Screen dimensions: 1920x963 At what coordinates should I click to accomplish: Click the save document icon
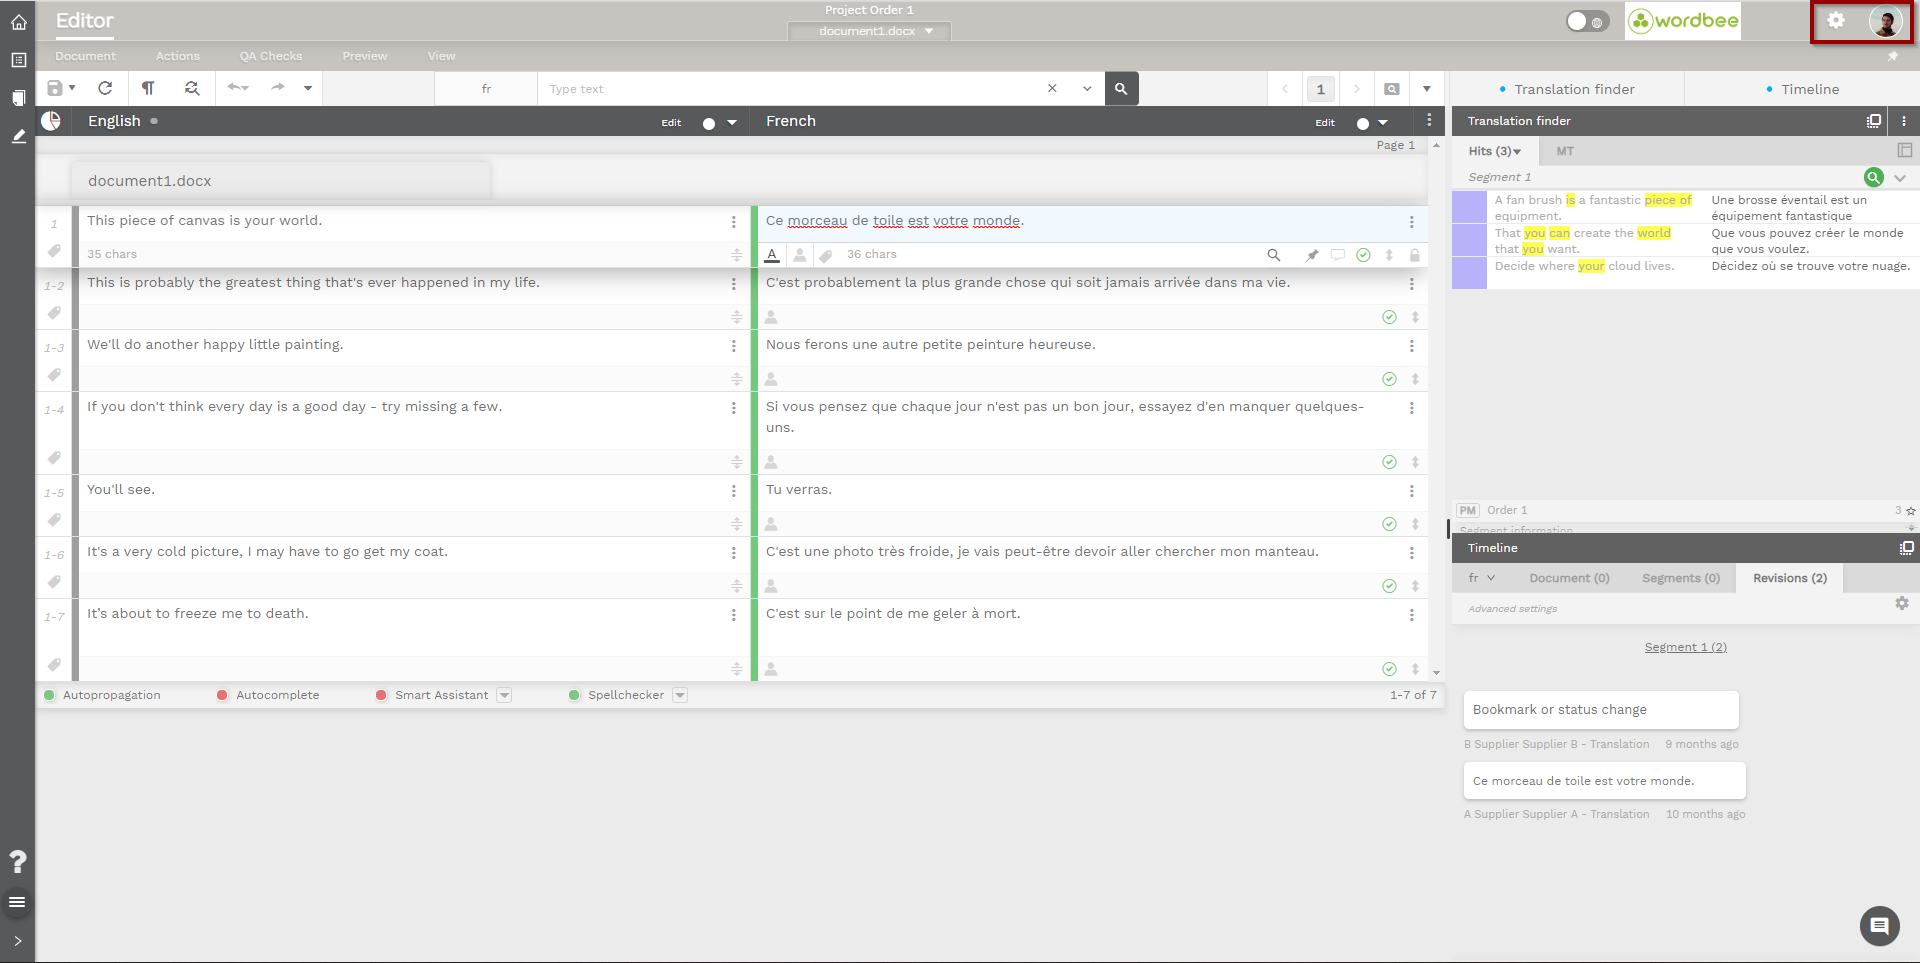point(55,88)
